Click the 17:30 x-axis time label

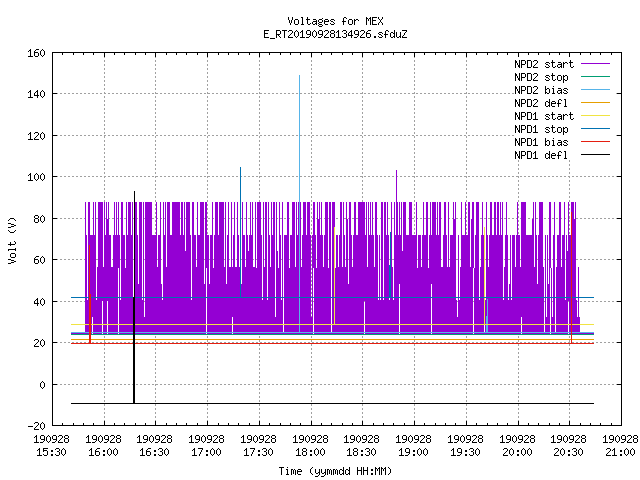coord(258,453)
